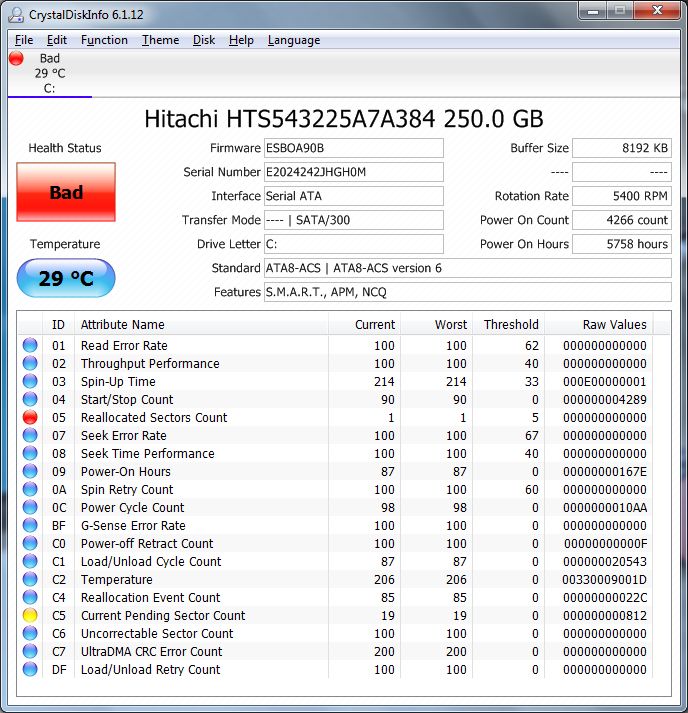
Task: Click the raw value 000000020543
Action: [x=604, y=562]
